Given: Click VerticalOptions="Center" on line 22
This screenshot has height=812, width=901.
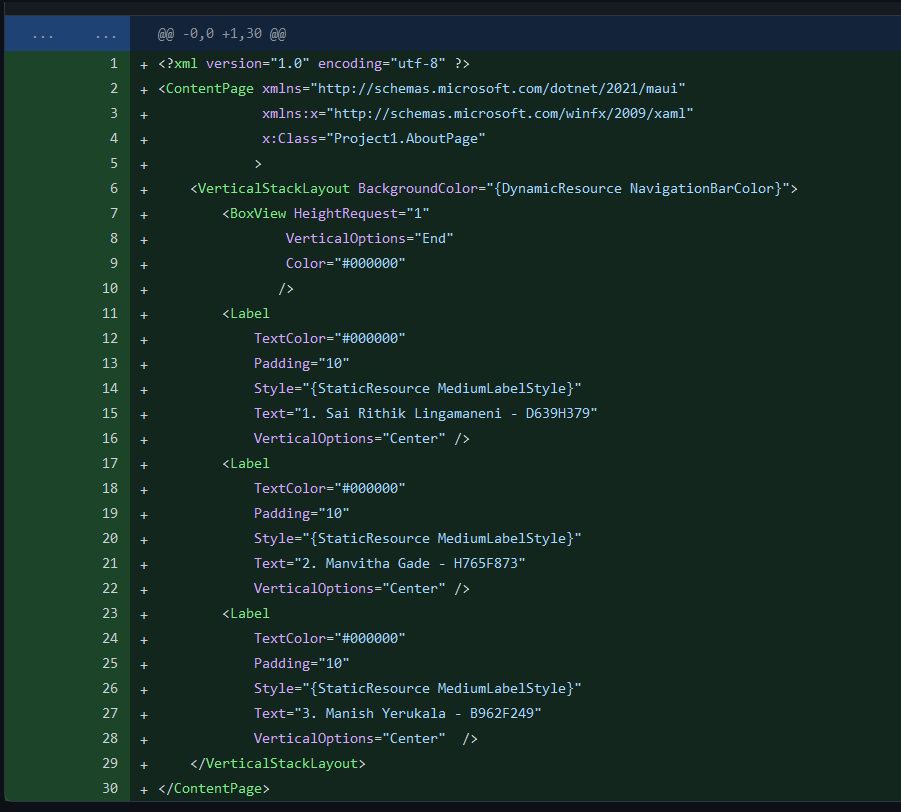Looking at the screenshot, I should pyautogui.click(x=349, y=588).
